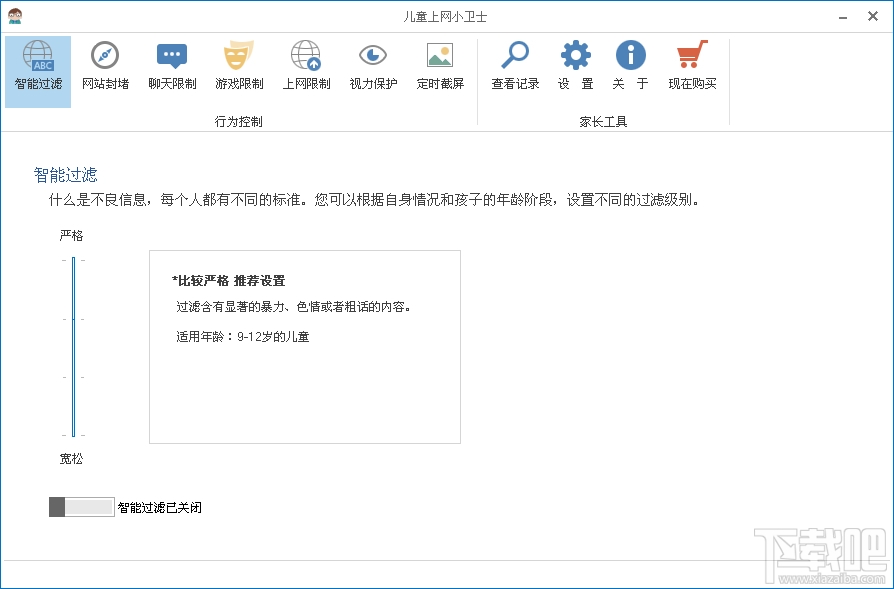Viewport: 894px width, 589px height.
Task: Click the 行为控制 group label
Action: click(x=238, y=121)
